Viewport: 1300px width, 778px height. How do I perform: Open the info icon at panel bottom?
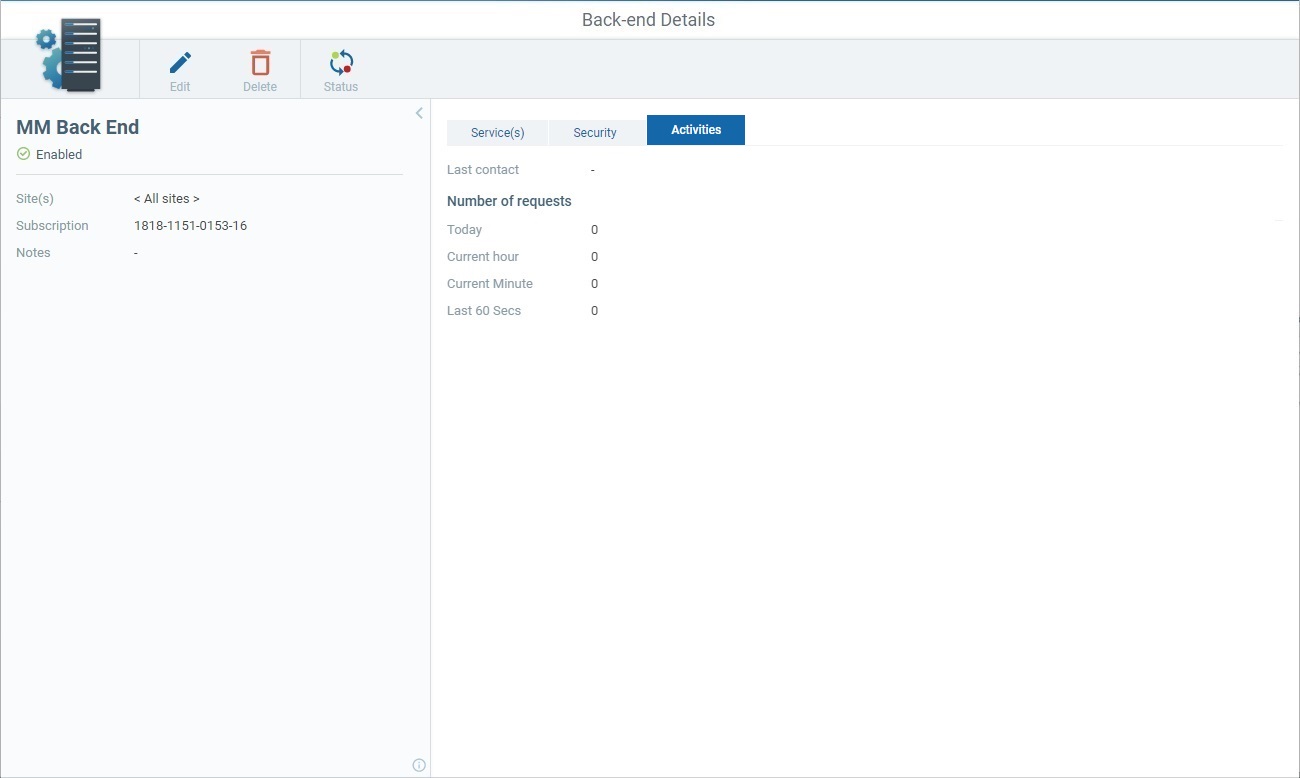tap(419, 764)
